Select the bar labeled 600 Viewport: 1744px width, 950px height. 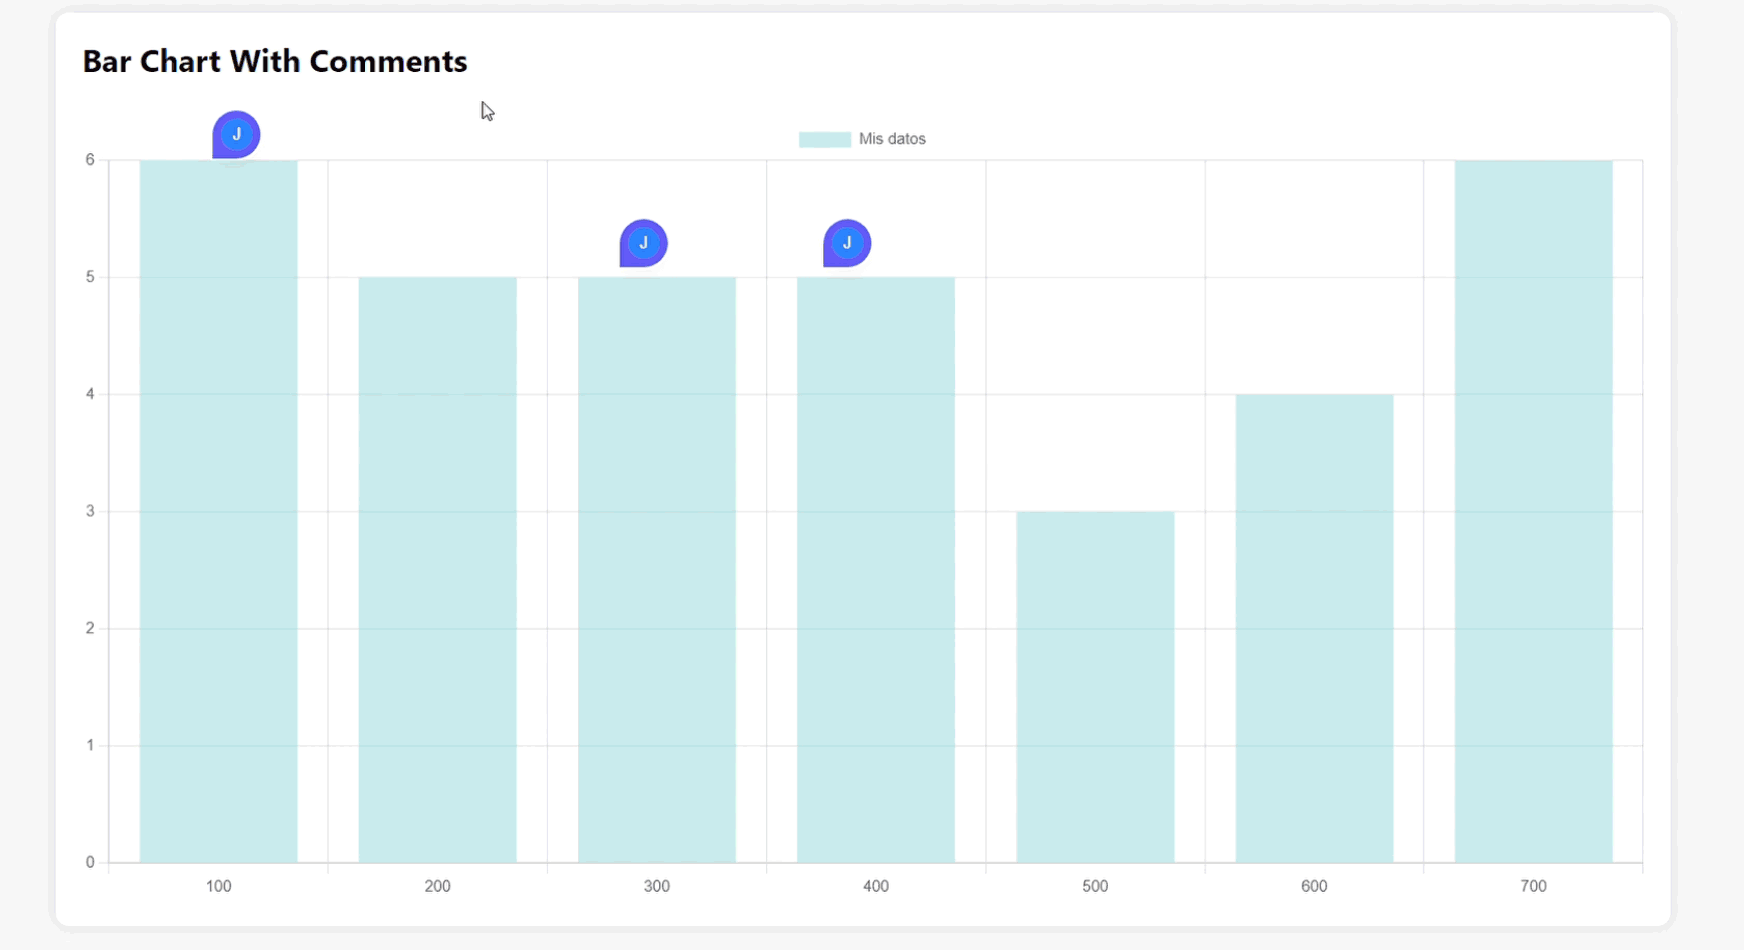[x=1314, y=628]
